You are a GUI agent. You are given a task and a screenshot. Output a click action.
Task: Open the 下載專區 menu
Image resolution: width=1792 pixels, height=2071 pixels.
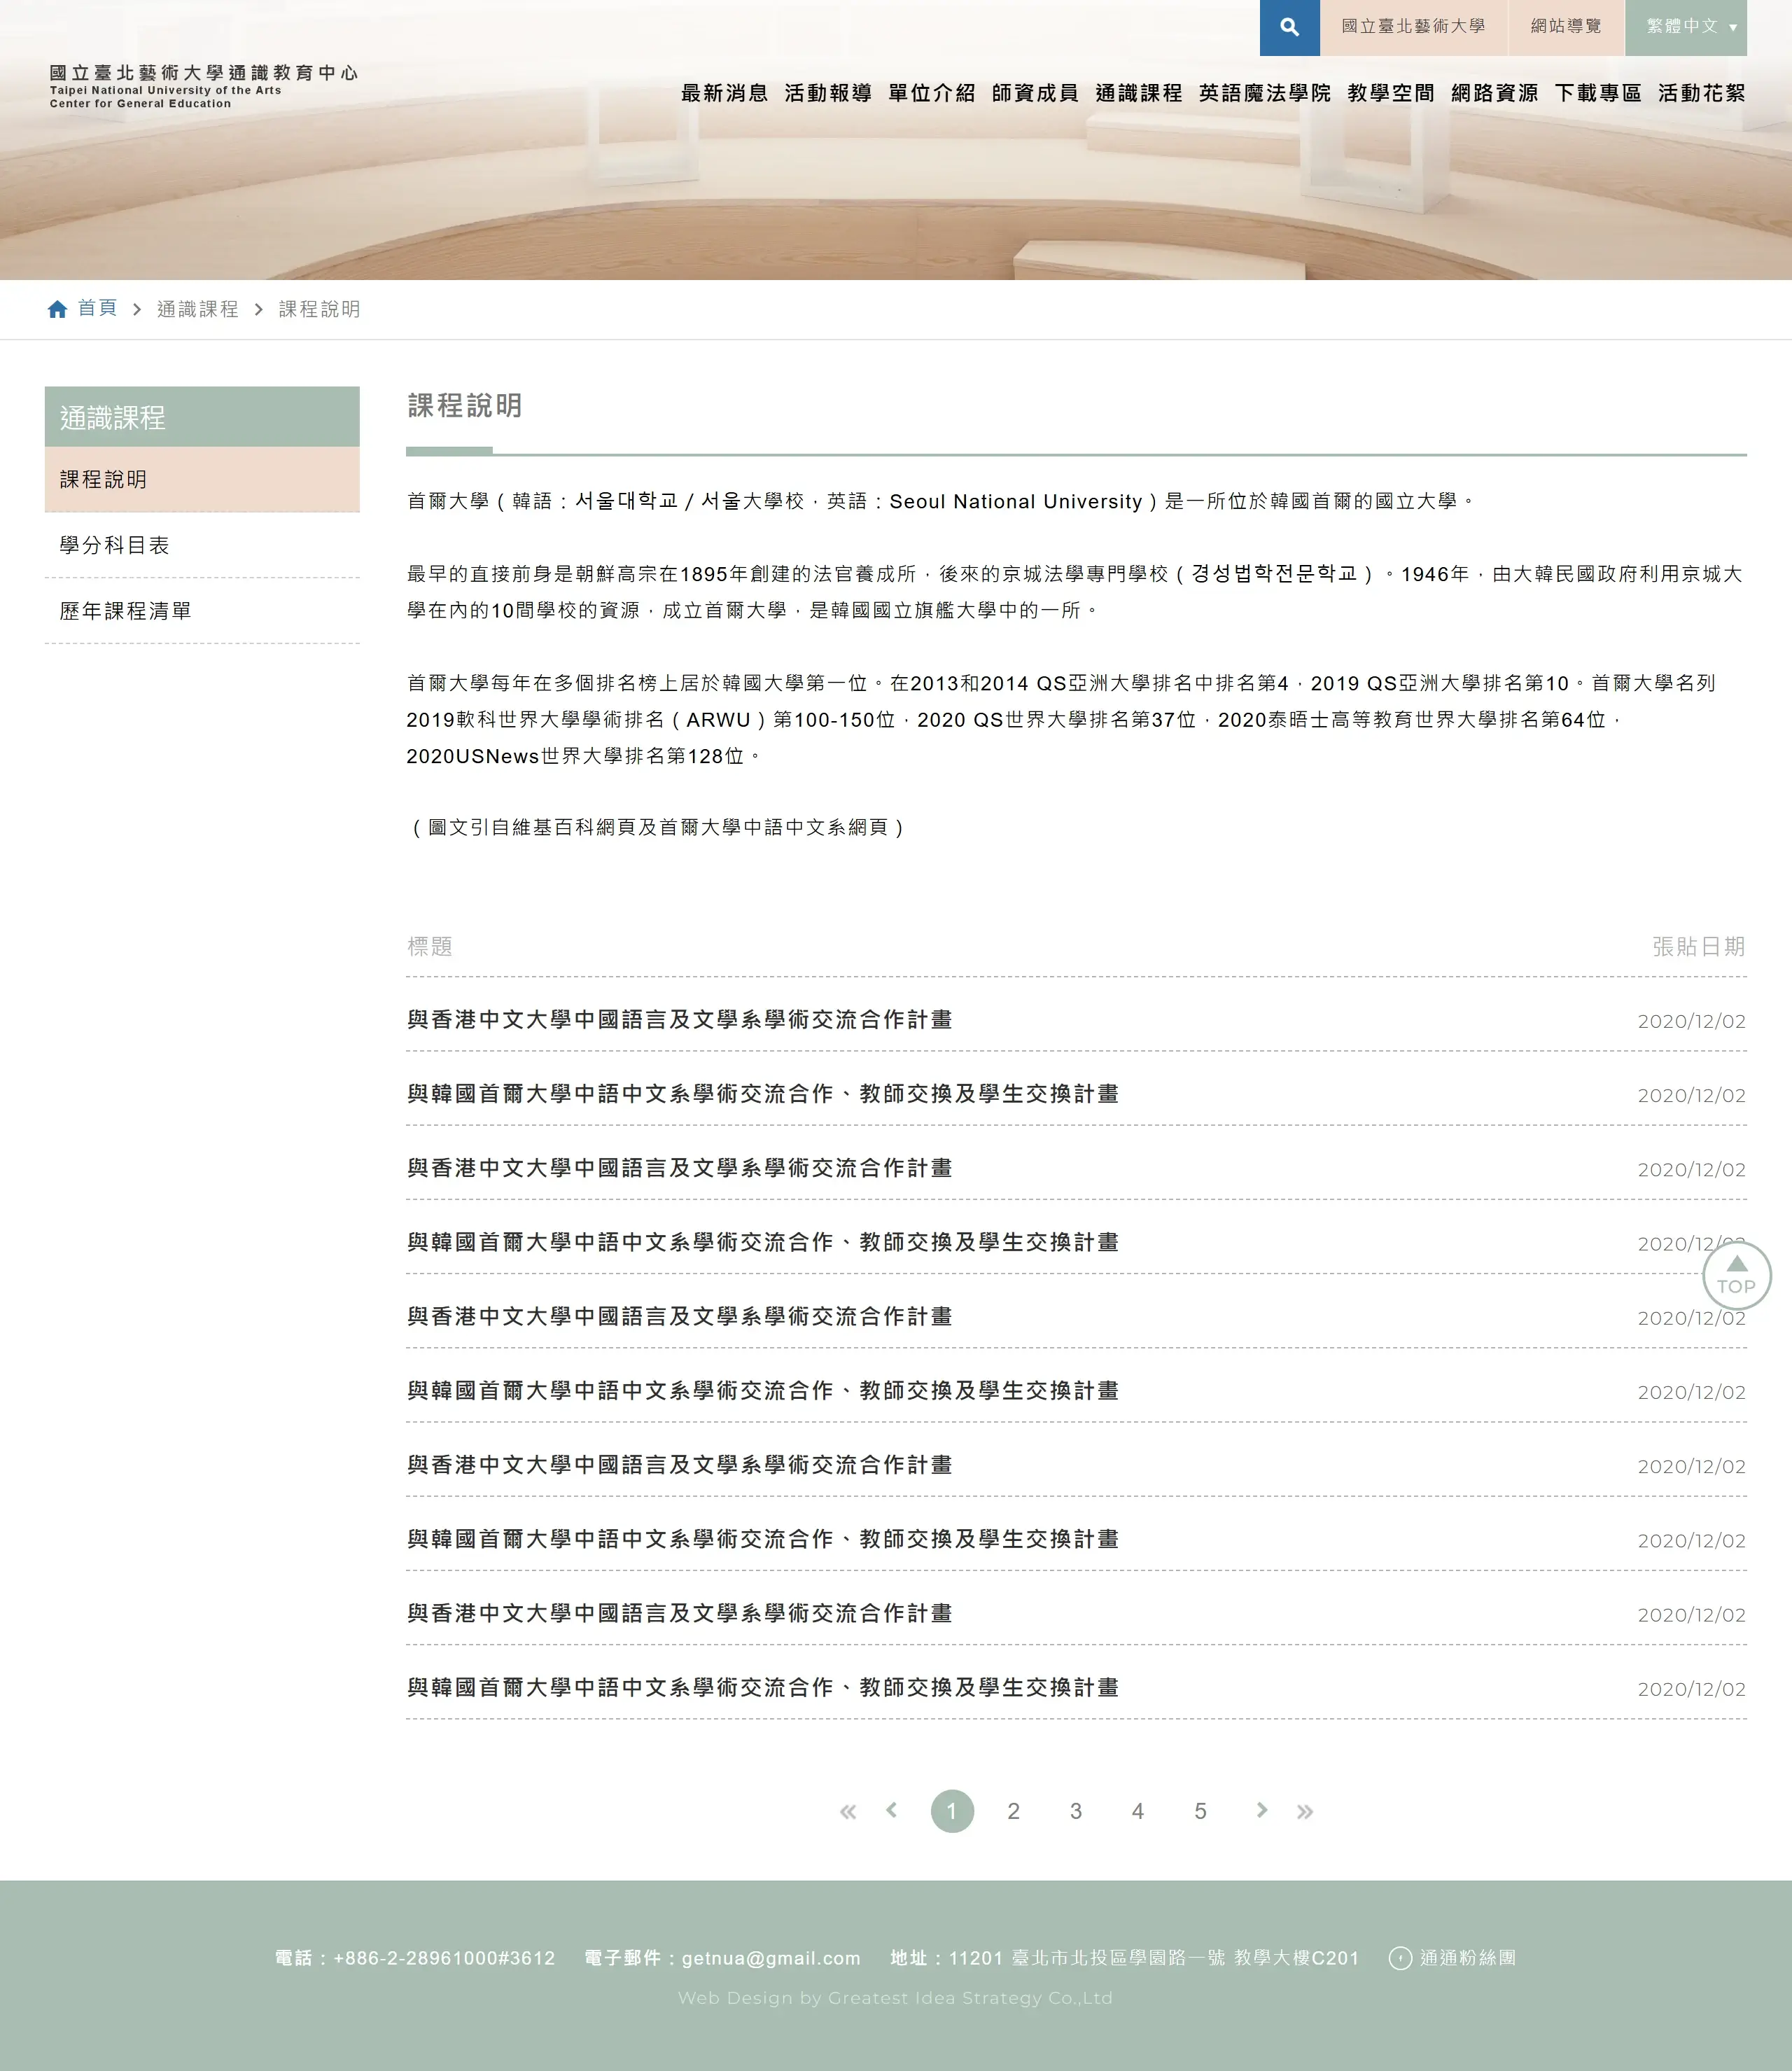pyautogui.click(x=1598, y=93)
